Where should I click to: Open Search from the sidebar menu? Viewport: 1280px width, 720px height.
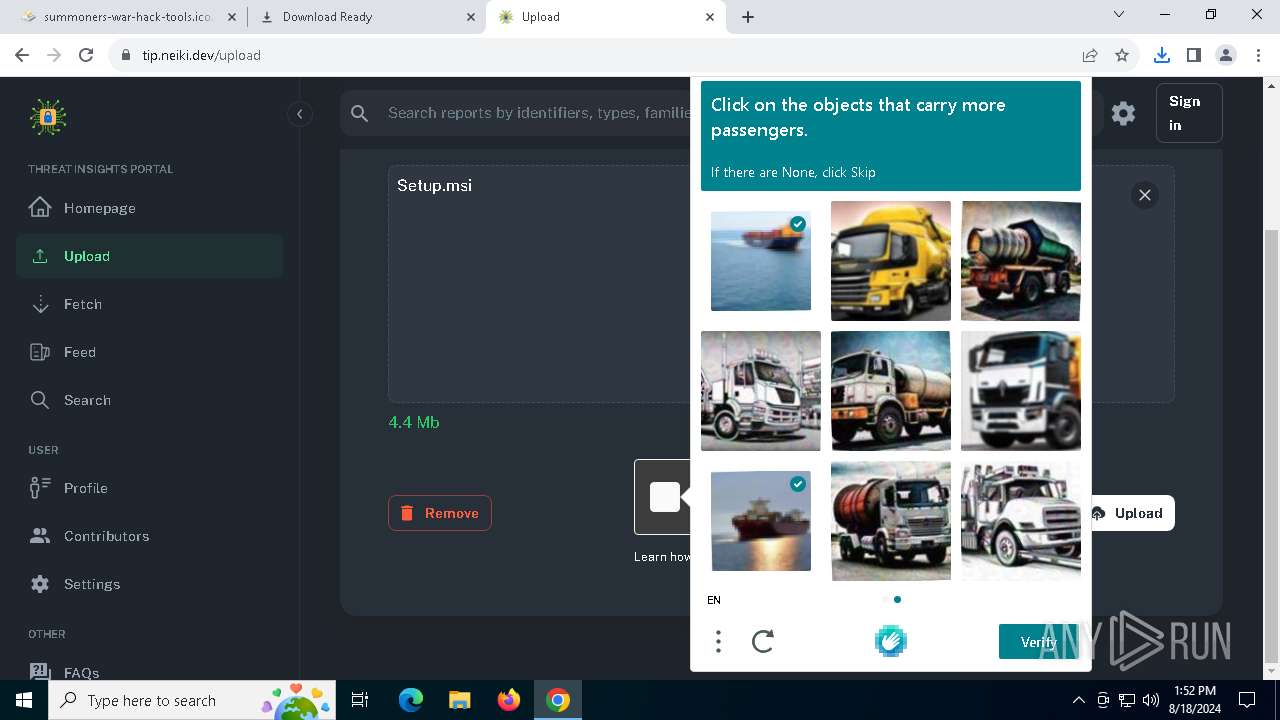pyautogui.click(x=149, y=400)
